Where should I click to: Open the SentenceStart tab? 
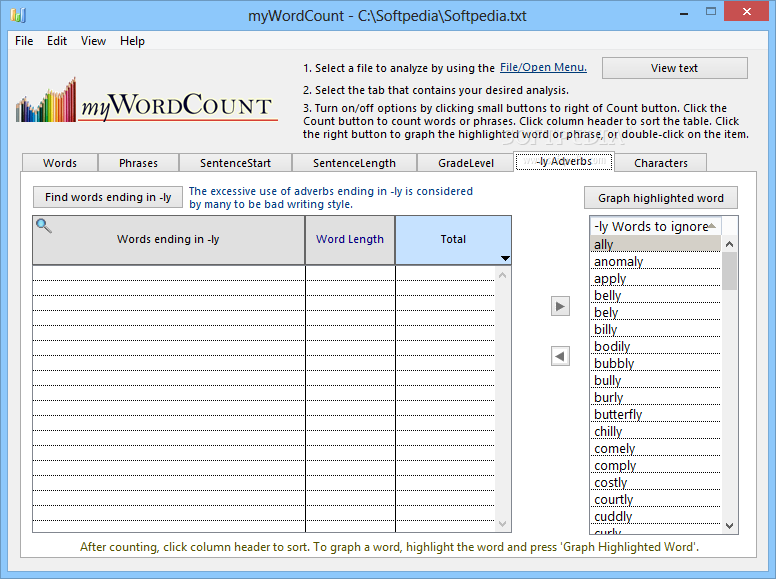pos(236,163)
